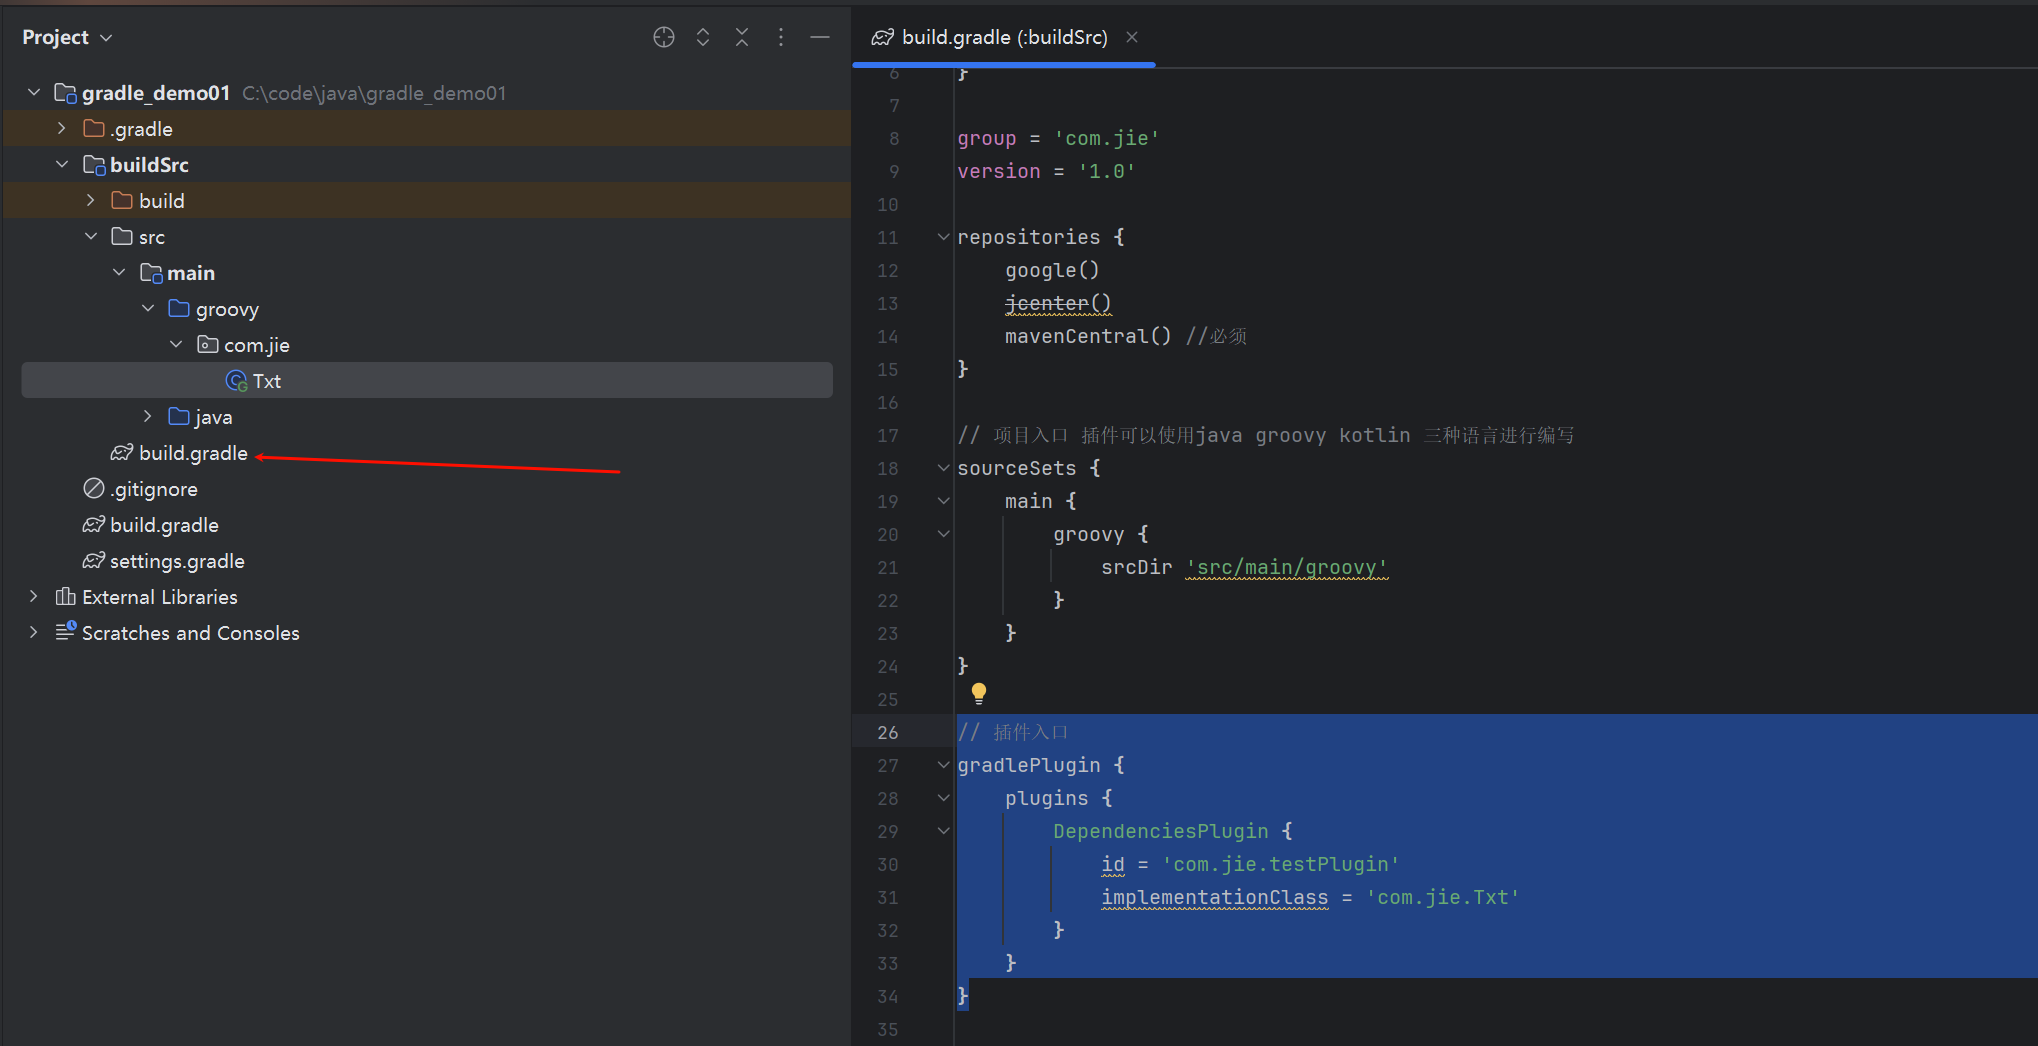Screen dimensions: 2038x1046
Task: Fold the repositories block at line 11
Action: (943, 237)
